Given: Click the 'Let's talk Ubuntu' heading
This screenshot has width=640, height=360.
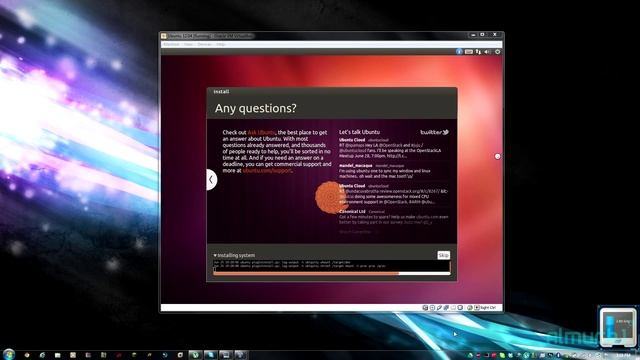Looking at the screenshot, I should pyautogui.click(x=359, y=132).
